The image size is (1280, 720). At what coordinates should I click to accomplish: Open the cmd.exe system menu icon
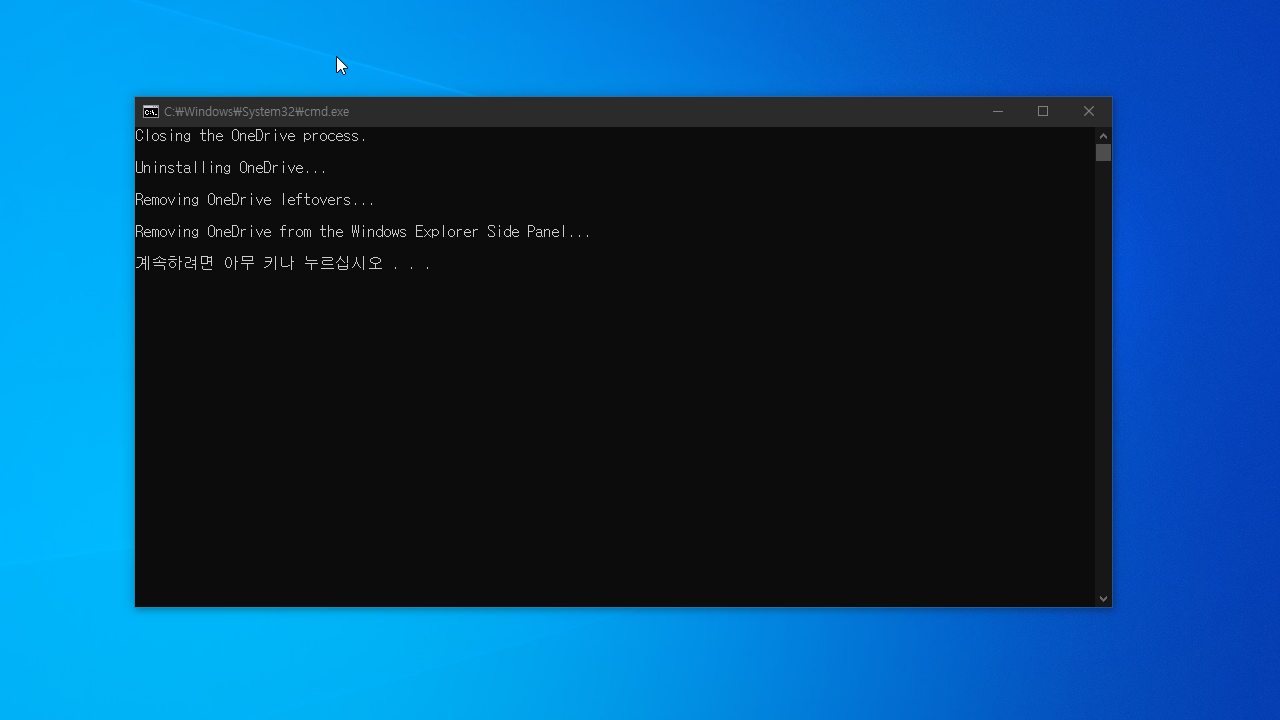[x=151, y=112]
